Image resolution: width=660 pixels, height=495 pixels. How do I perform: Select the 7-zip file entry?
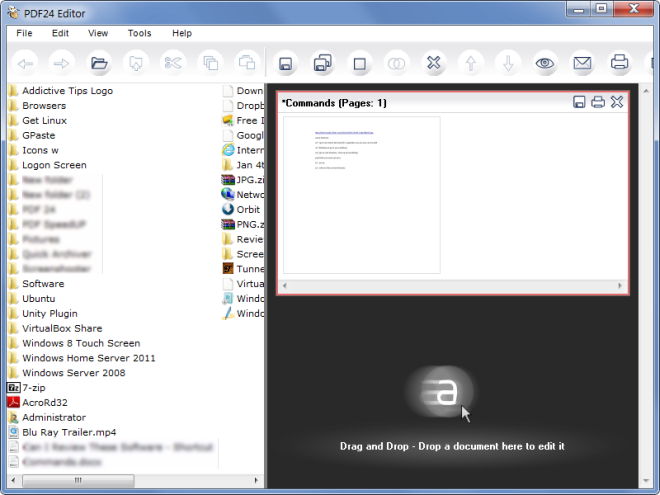(27, 388)
